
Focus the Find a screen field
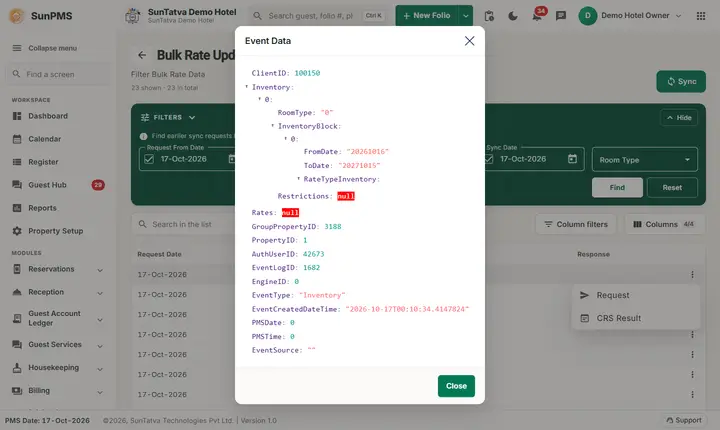58,74
